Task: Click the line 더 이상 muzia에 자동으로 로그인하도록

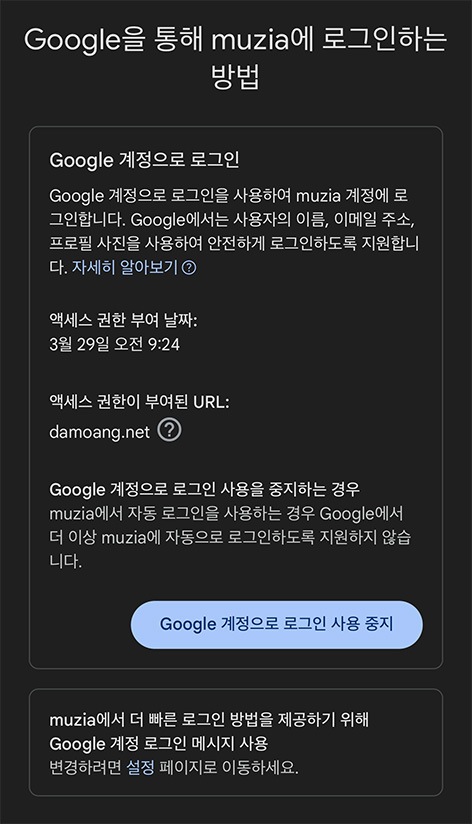Action: point(230,537)
